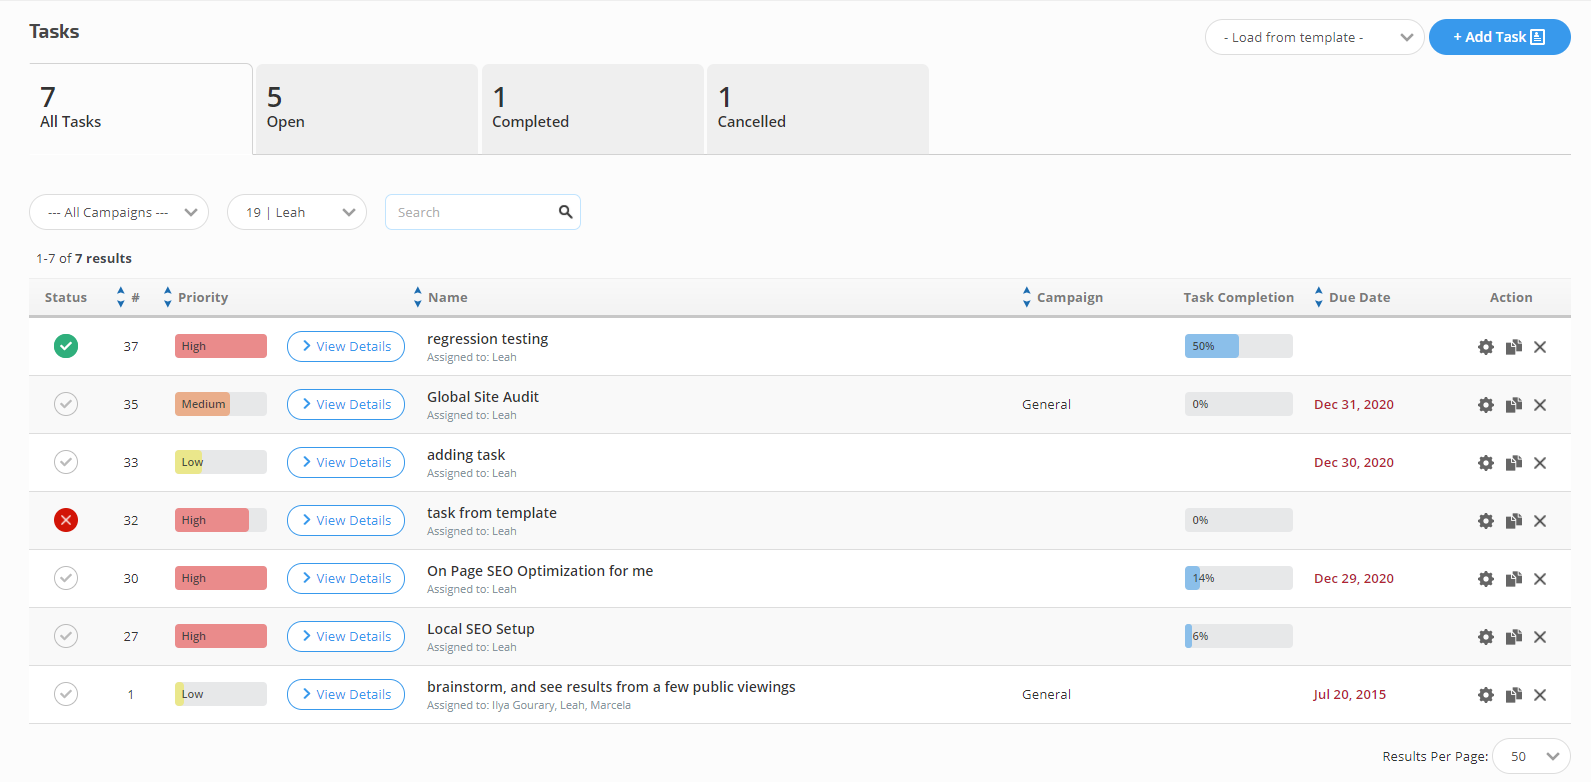Delete the adding task row
Viewport: 1591px width, 782px height.
tap(1540, 463)
